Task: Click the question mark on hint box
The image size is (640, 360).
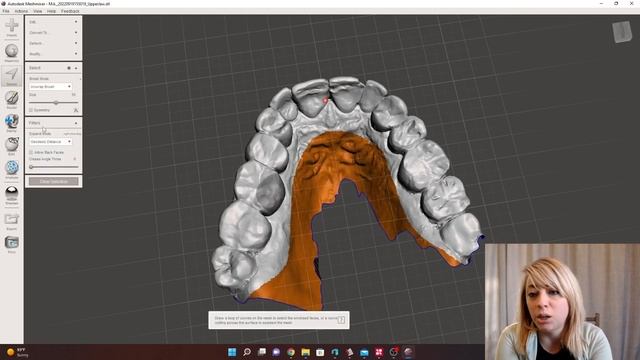Action: coord(341,320)
